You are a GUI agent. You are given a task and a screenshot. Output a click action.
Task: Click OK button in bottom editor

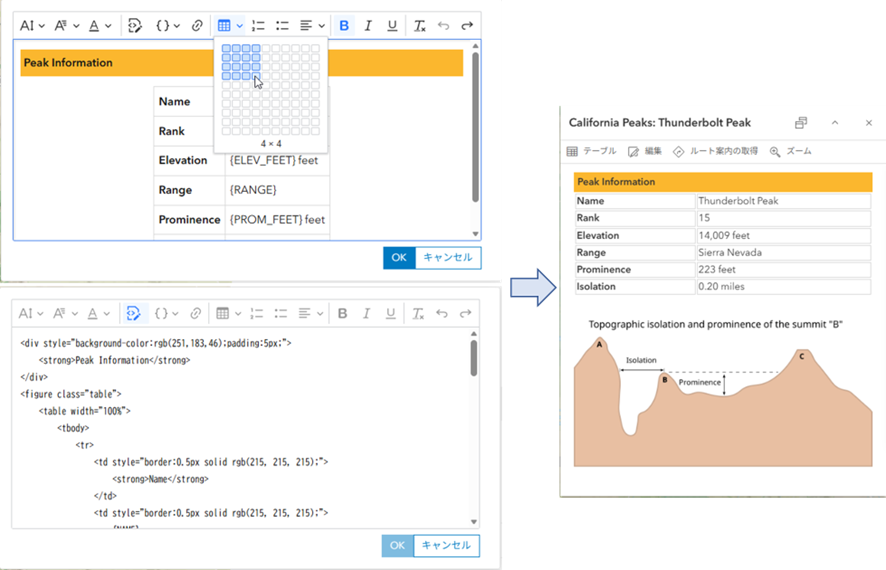click(397, 546)
